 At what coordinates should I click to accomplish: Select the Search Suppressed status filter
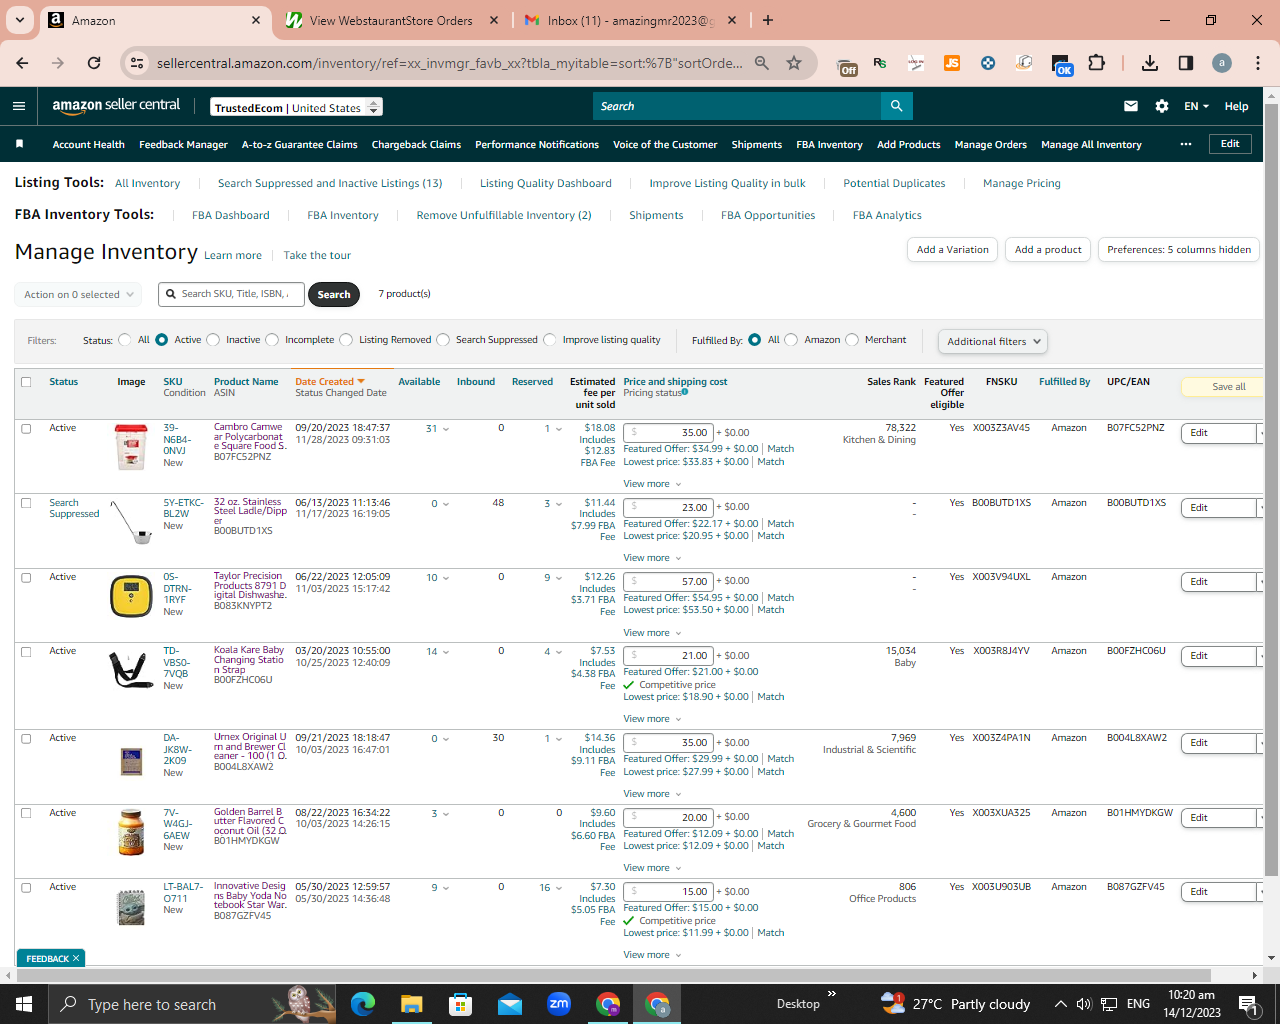(443, 340)
